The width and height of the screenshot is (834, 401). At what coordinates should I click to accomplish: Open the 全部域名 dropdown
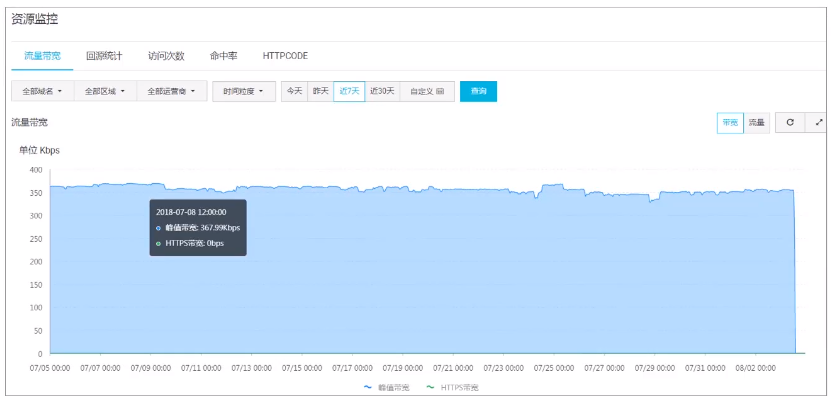click(42, 91)
